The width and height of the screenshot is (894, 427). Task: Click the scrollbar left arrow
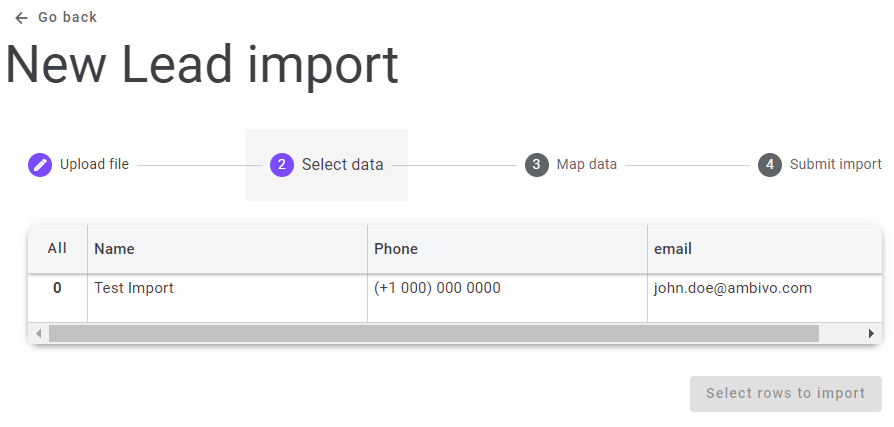[x=38, y=333]
